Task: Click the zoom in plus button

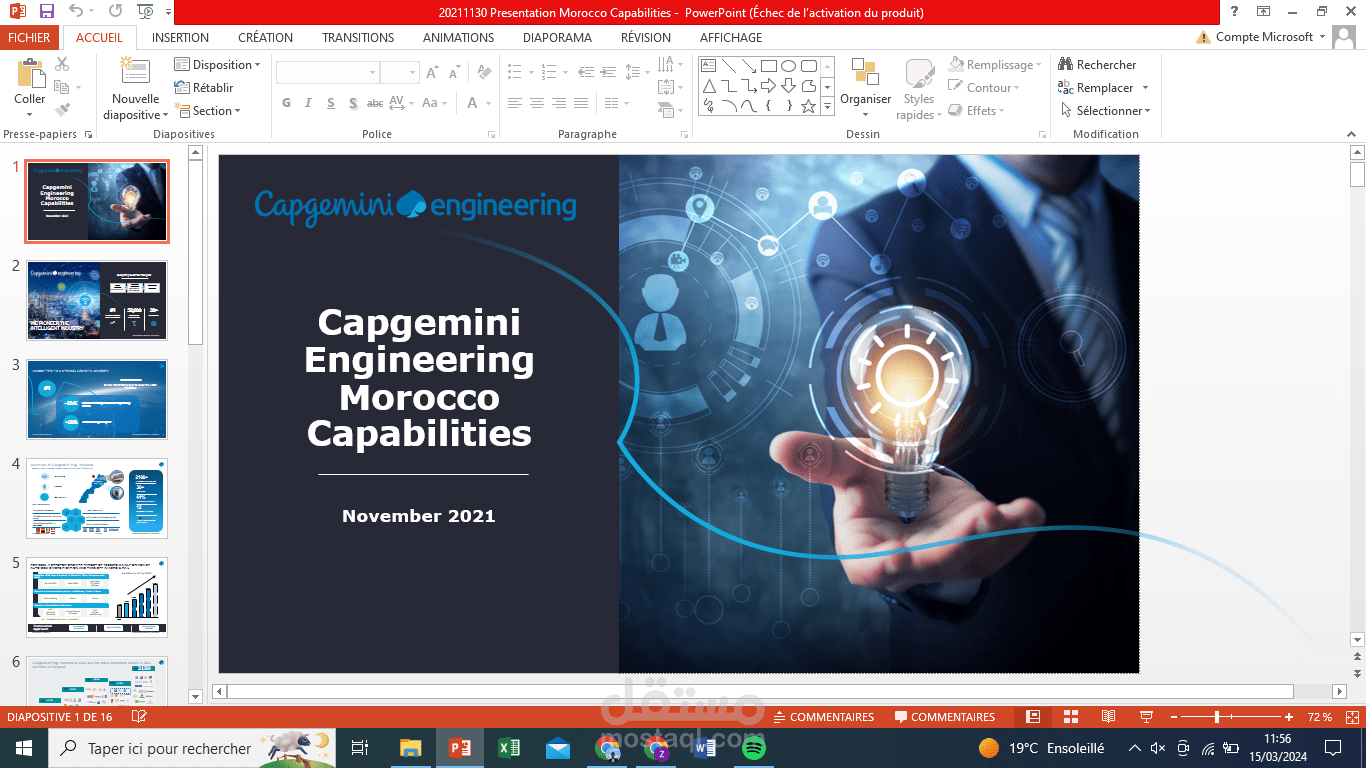Action: 1289,717
